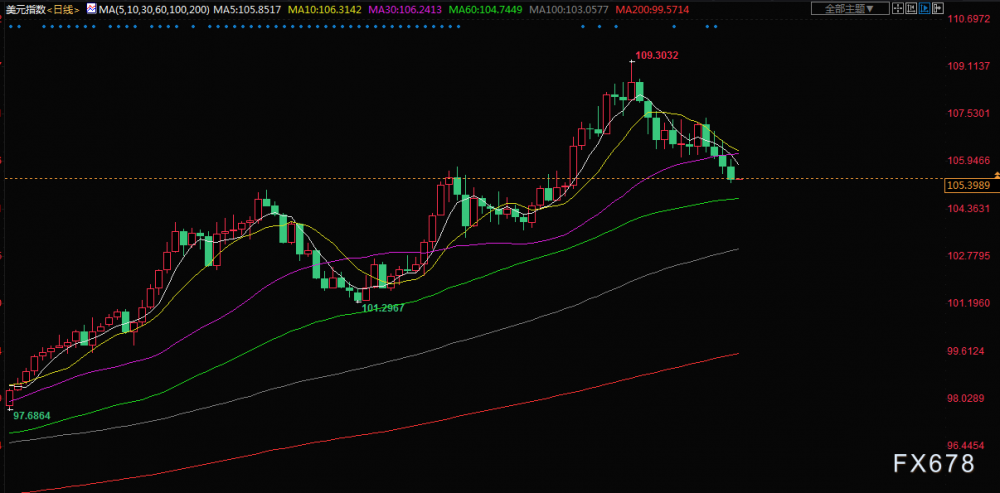The image size is (1000, 493).
Task: Click the 102.7795 price axis value
Action: [969, 255]
